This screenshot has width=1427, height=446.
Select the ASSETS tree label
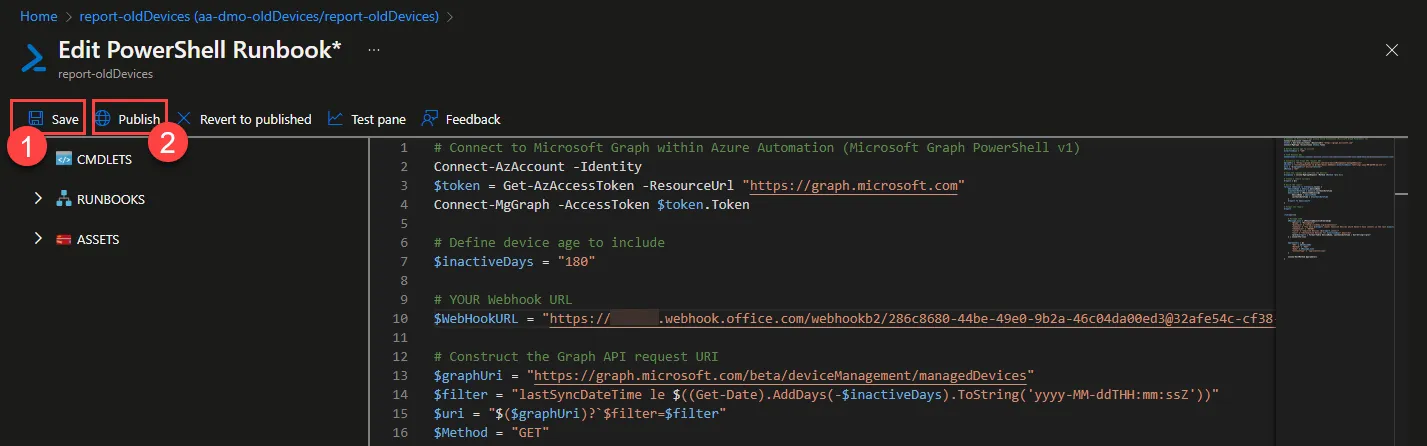pos(98,239)
